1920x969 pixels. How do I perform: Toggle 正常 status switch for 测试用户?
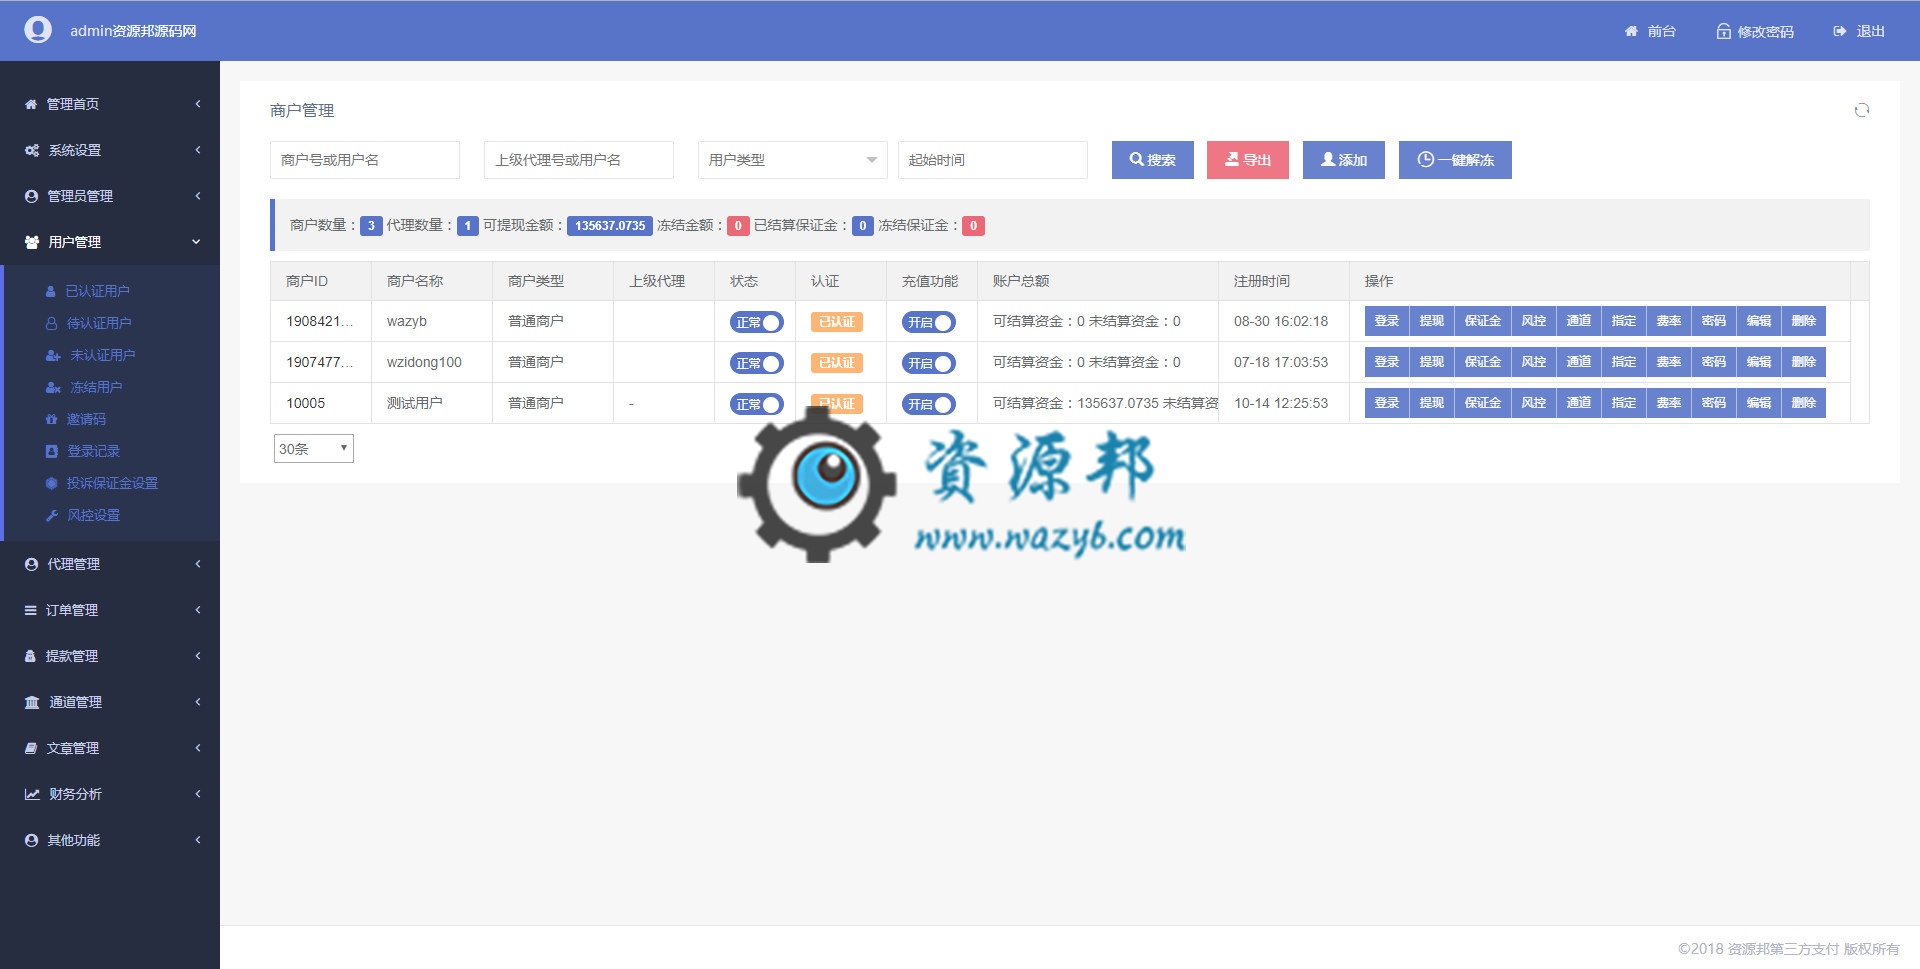coord(756,404)
